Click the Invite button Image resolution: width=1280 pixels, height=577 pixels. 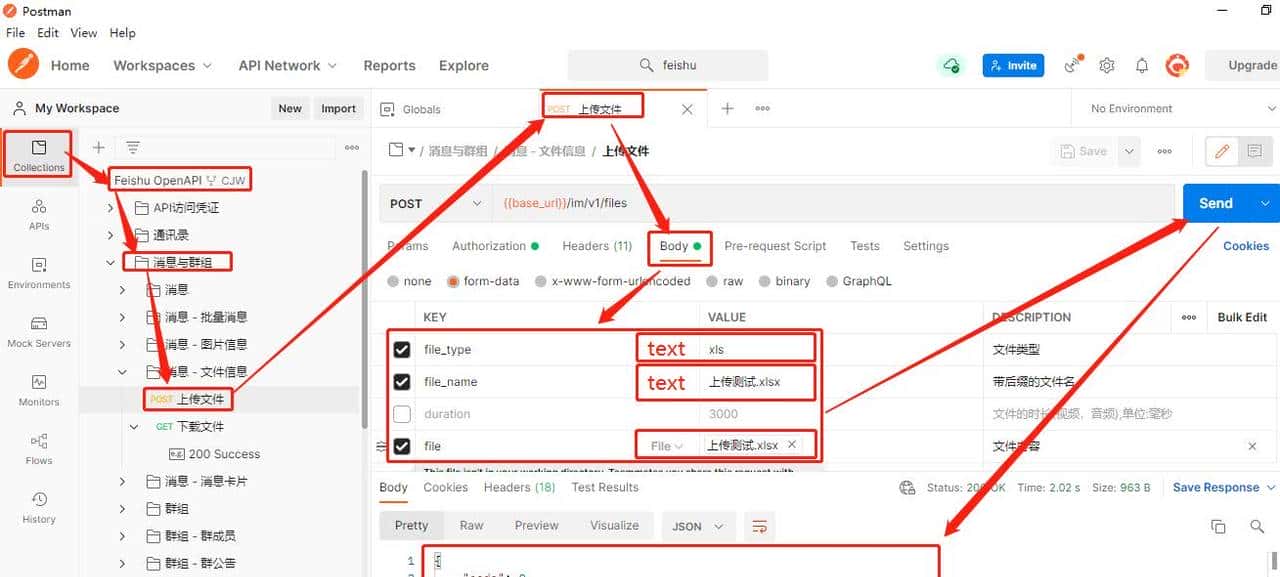(1013, 65)
